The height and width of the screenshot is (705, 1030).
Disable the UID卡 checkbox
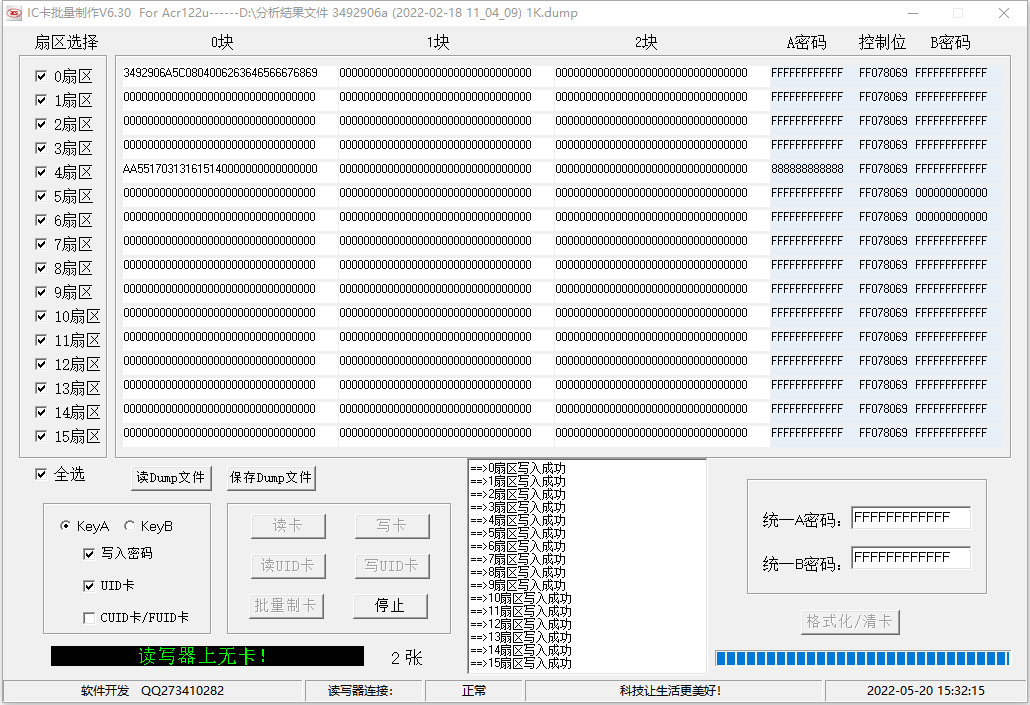(x=90, y=585)
